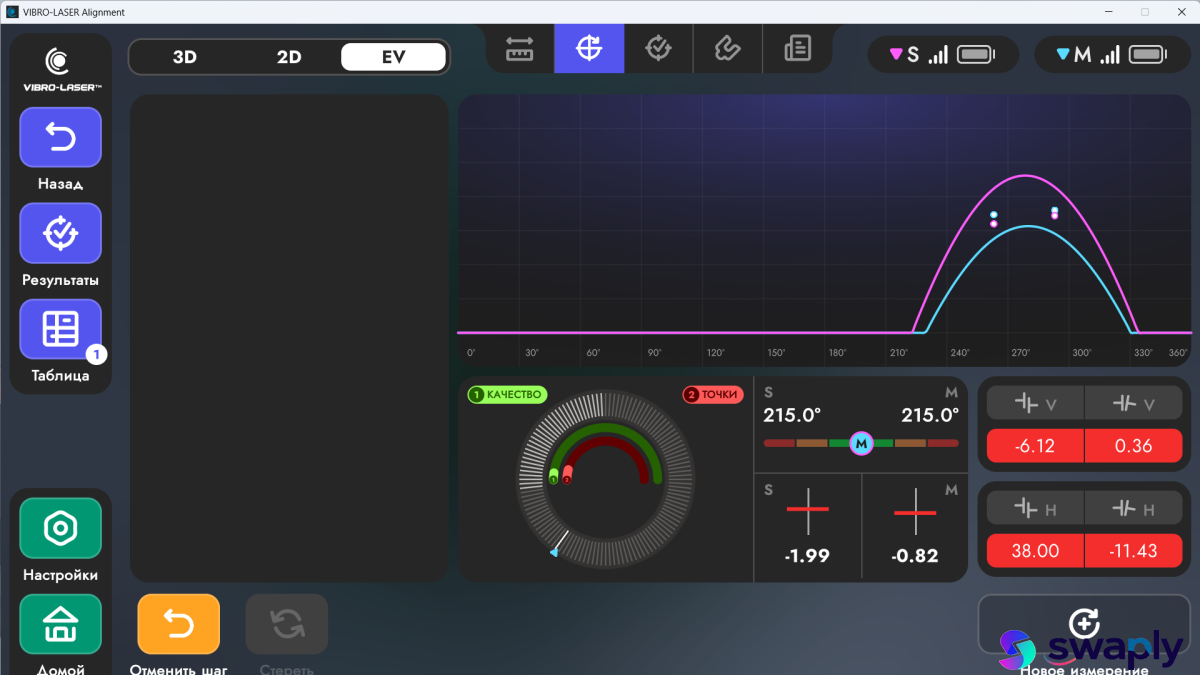Open the report document step icon
1200x675 pixels.
click(x=797, y=48)
